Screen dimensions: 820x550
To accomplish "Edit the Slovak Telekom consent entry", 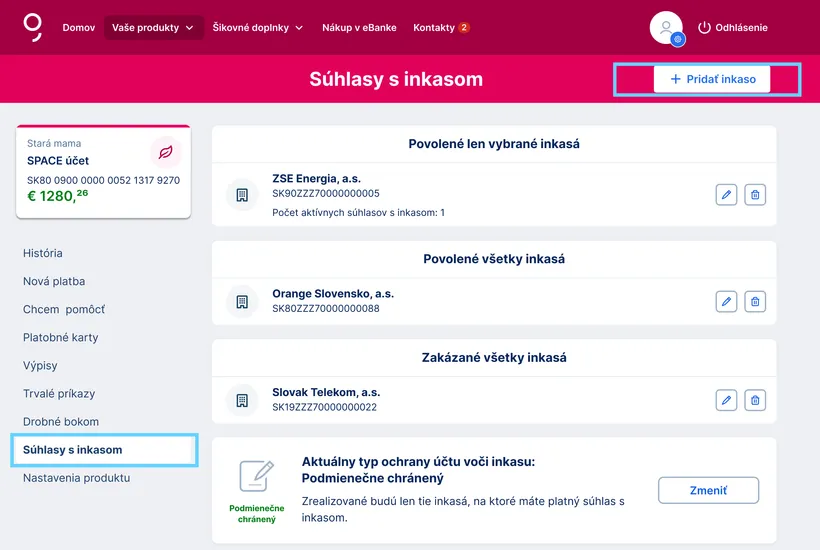I will coord(726,400).
